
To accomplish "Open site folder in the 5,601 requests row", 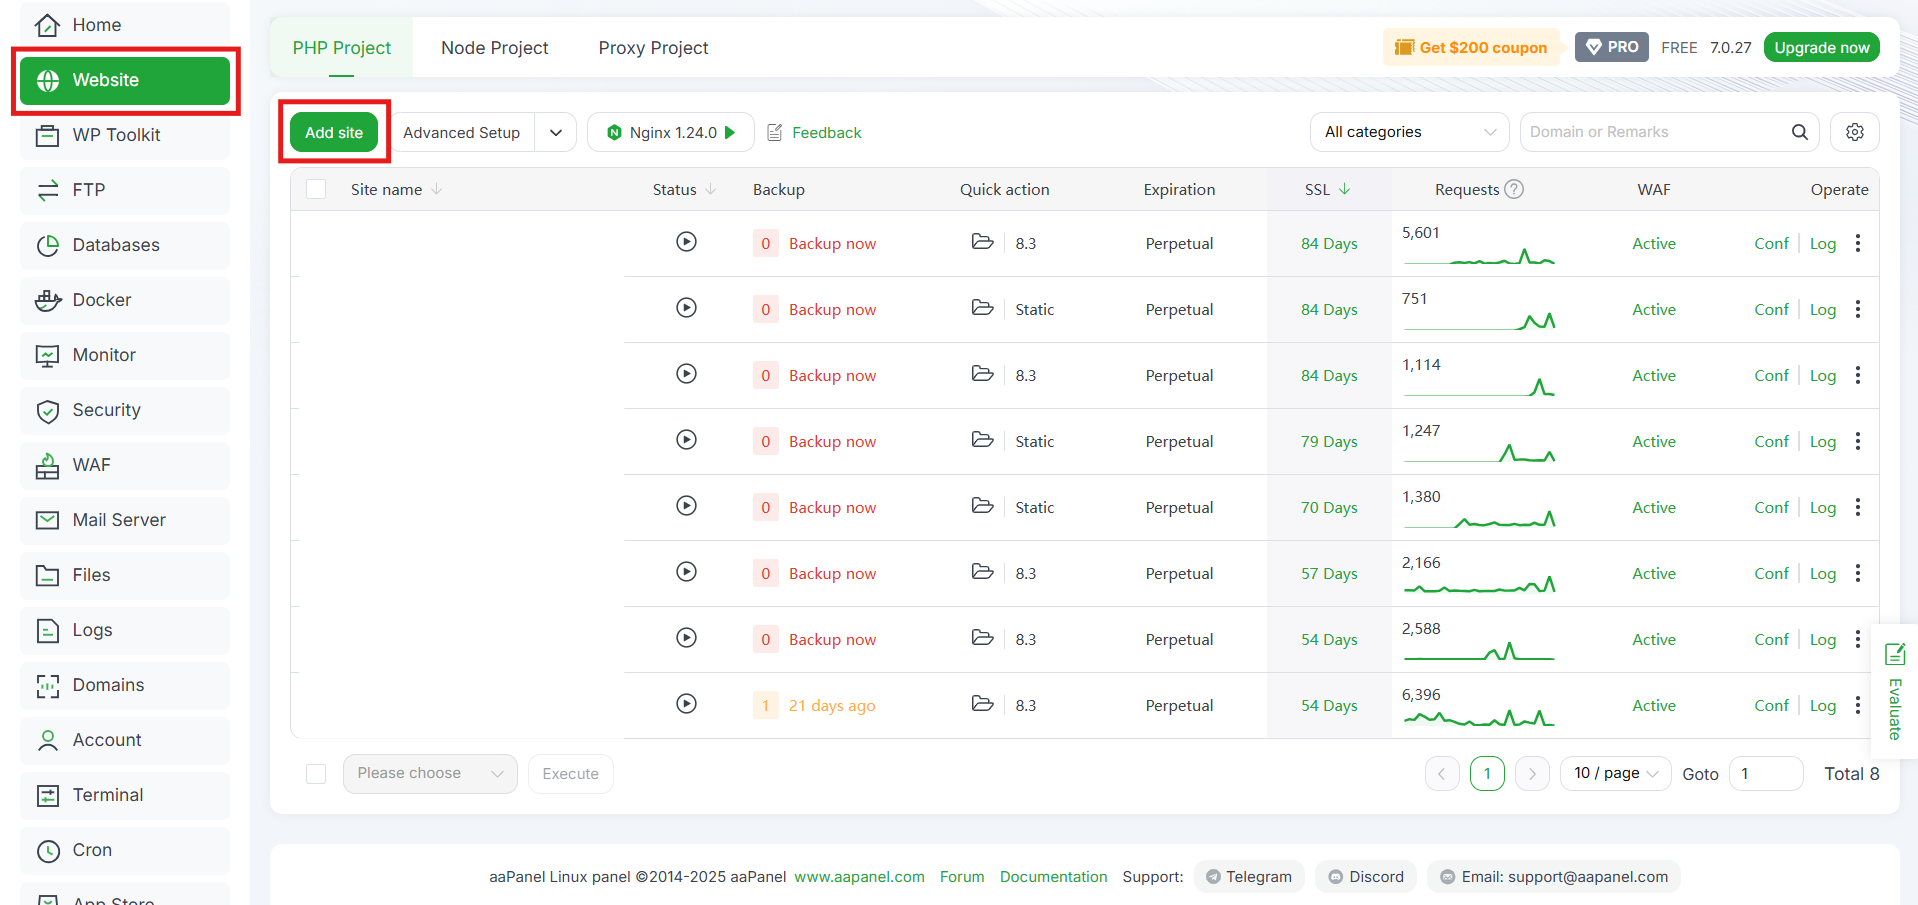I will 982,241.
